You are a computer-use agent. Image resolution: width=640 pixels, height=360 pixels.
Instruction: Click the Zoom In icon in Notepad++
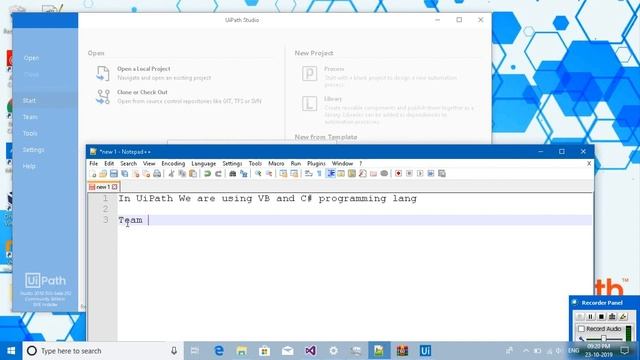pyautogui.click(x=258, y=174)
